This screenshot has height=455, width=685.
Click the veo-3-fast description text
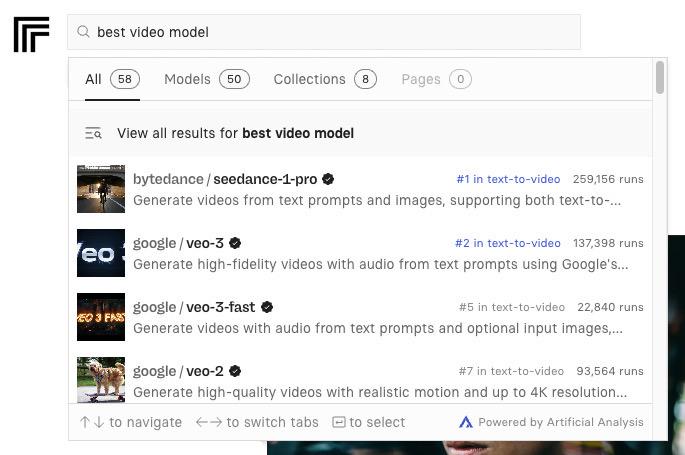tap(378, 328)
